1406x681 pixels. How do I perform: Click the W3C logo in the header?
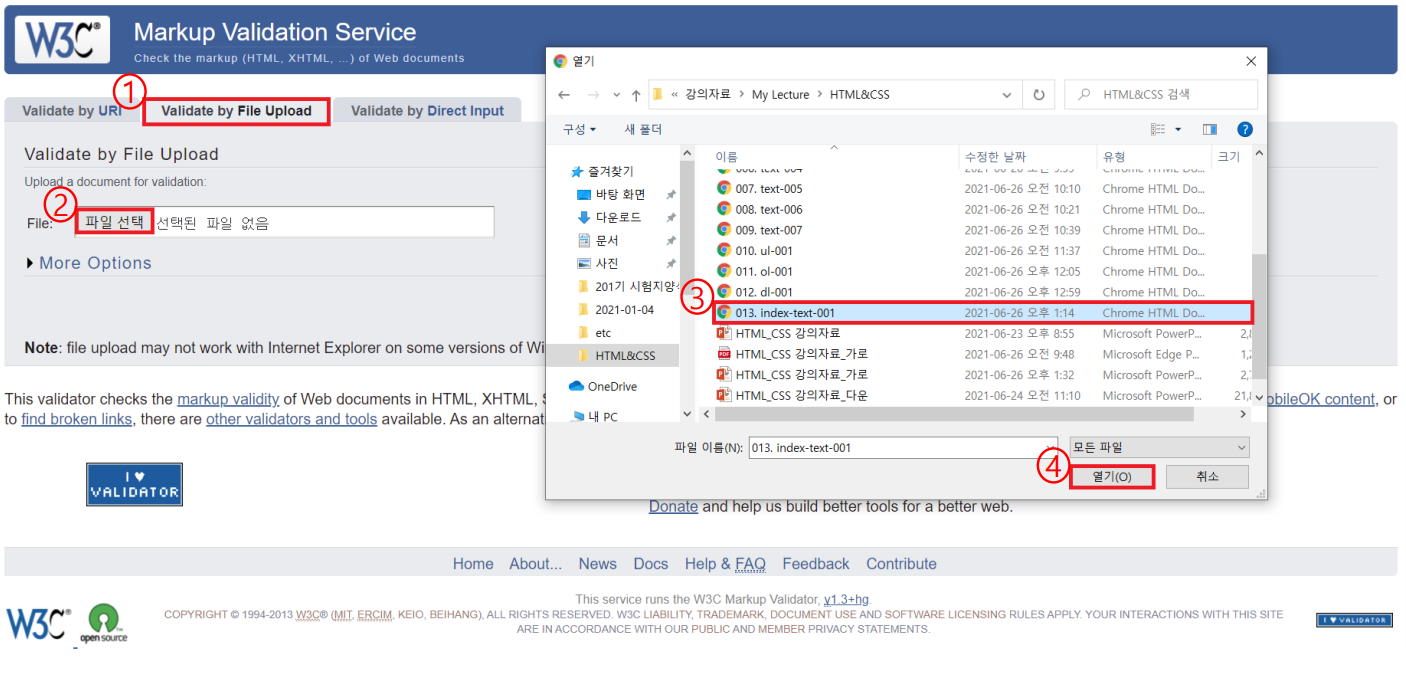click(62, 40)
